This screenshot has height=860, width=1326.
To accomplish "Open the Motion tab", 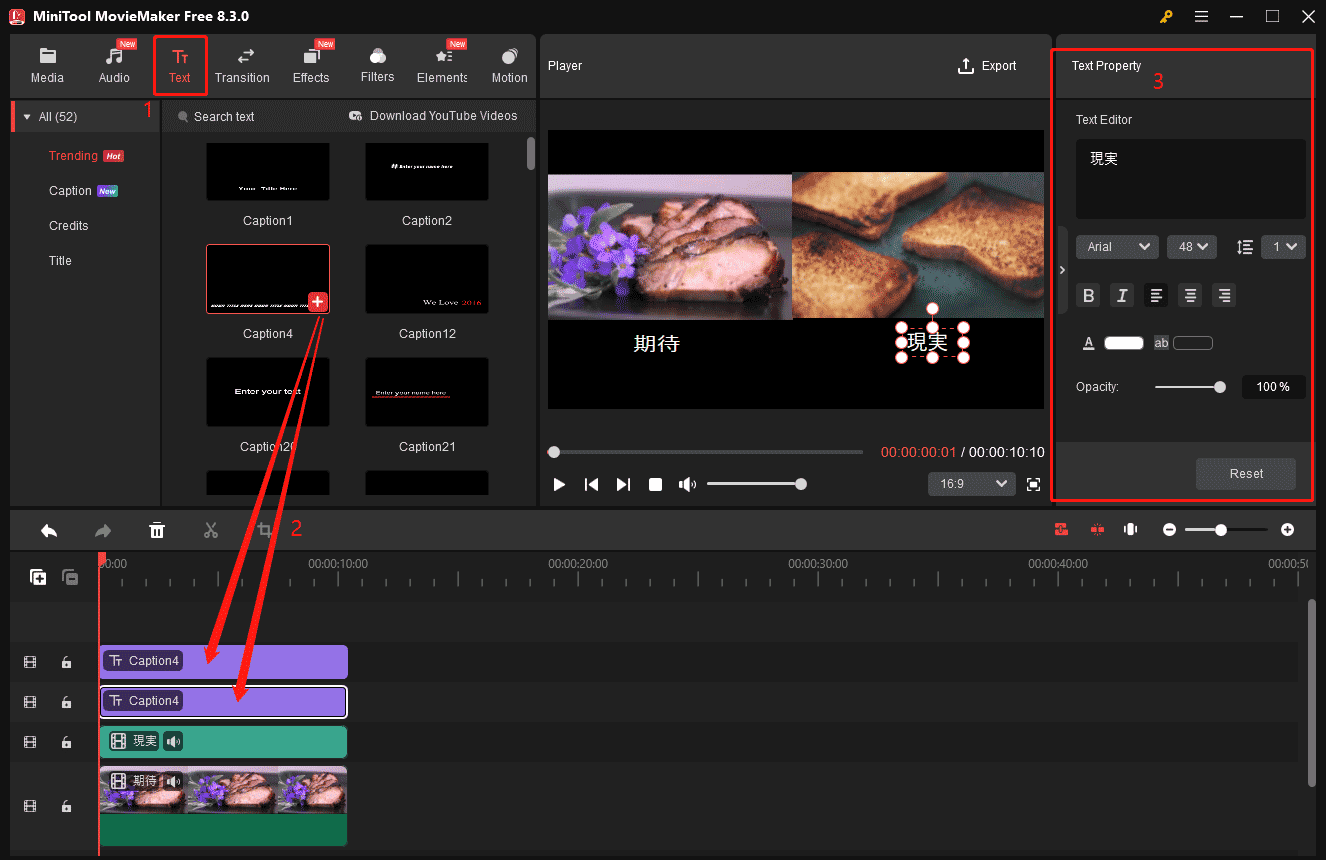I will coord(509,65).
